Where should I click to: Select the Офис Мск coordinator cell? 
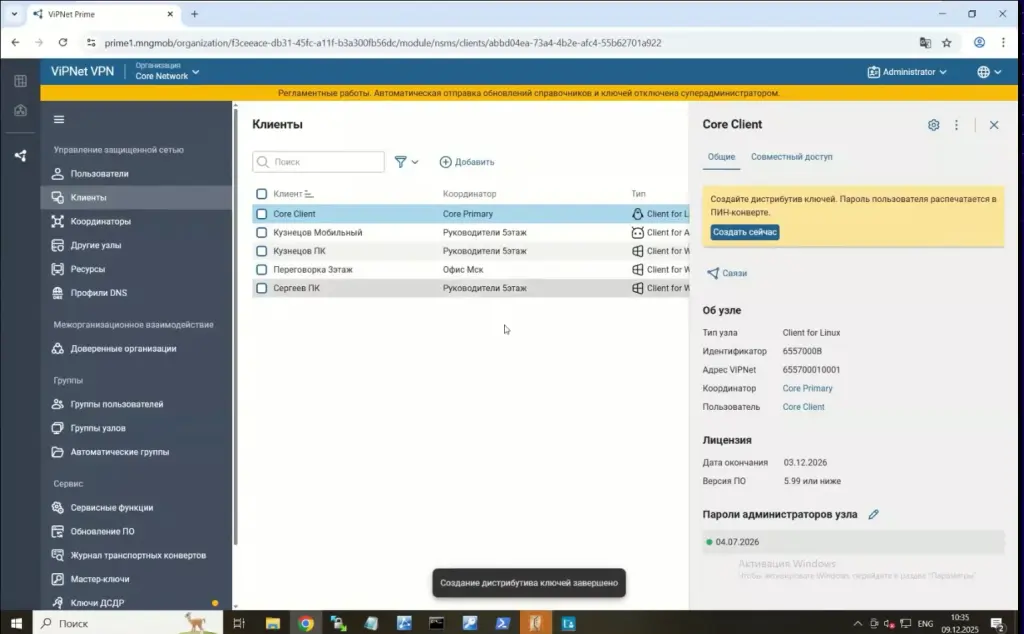[463, 270]
